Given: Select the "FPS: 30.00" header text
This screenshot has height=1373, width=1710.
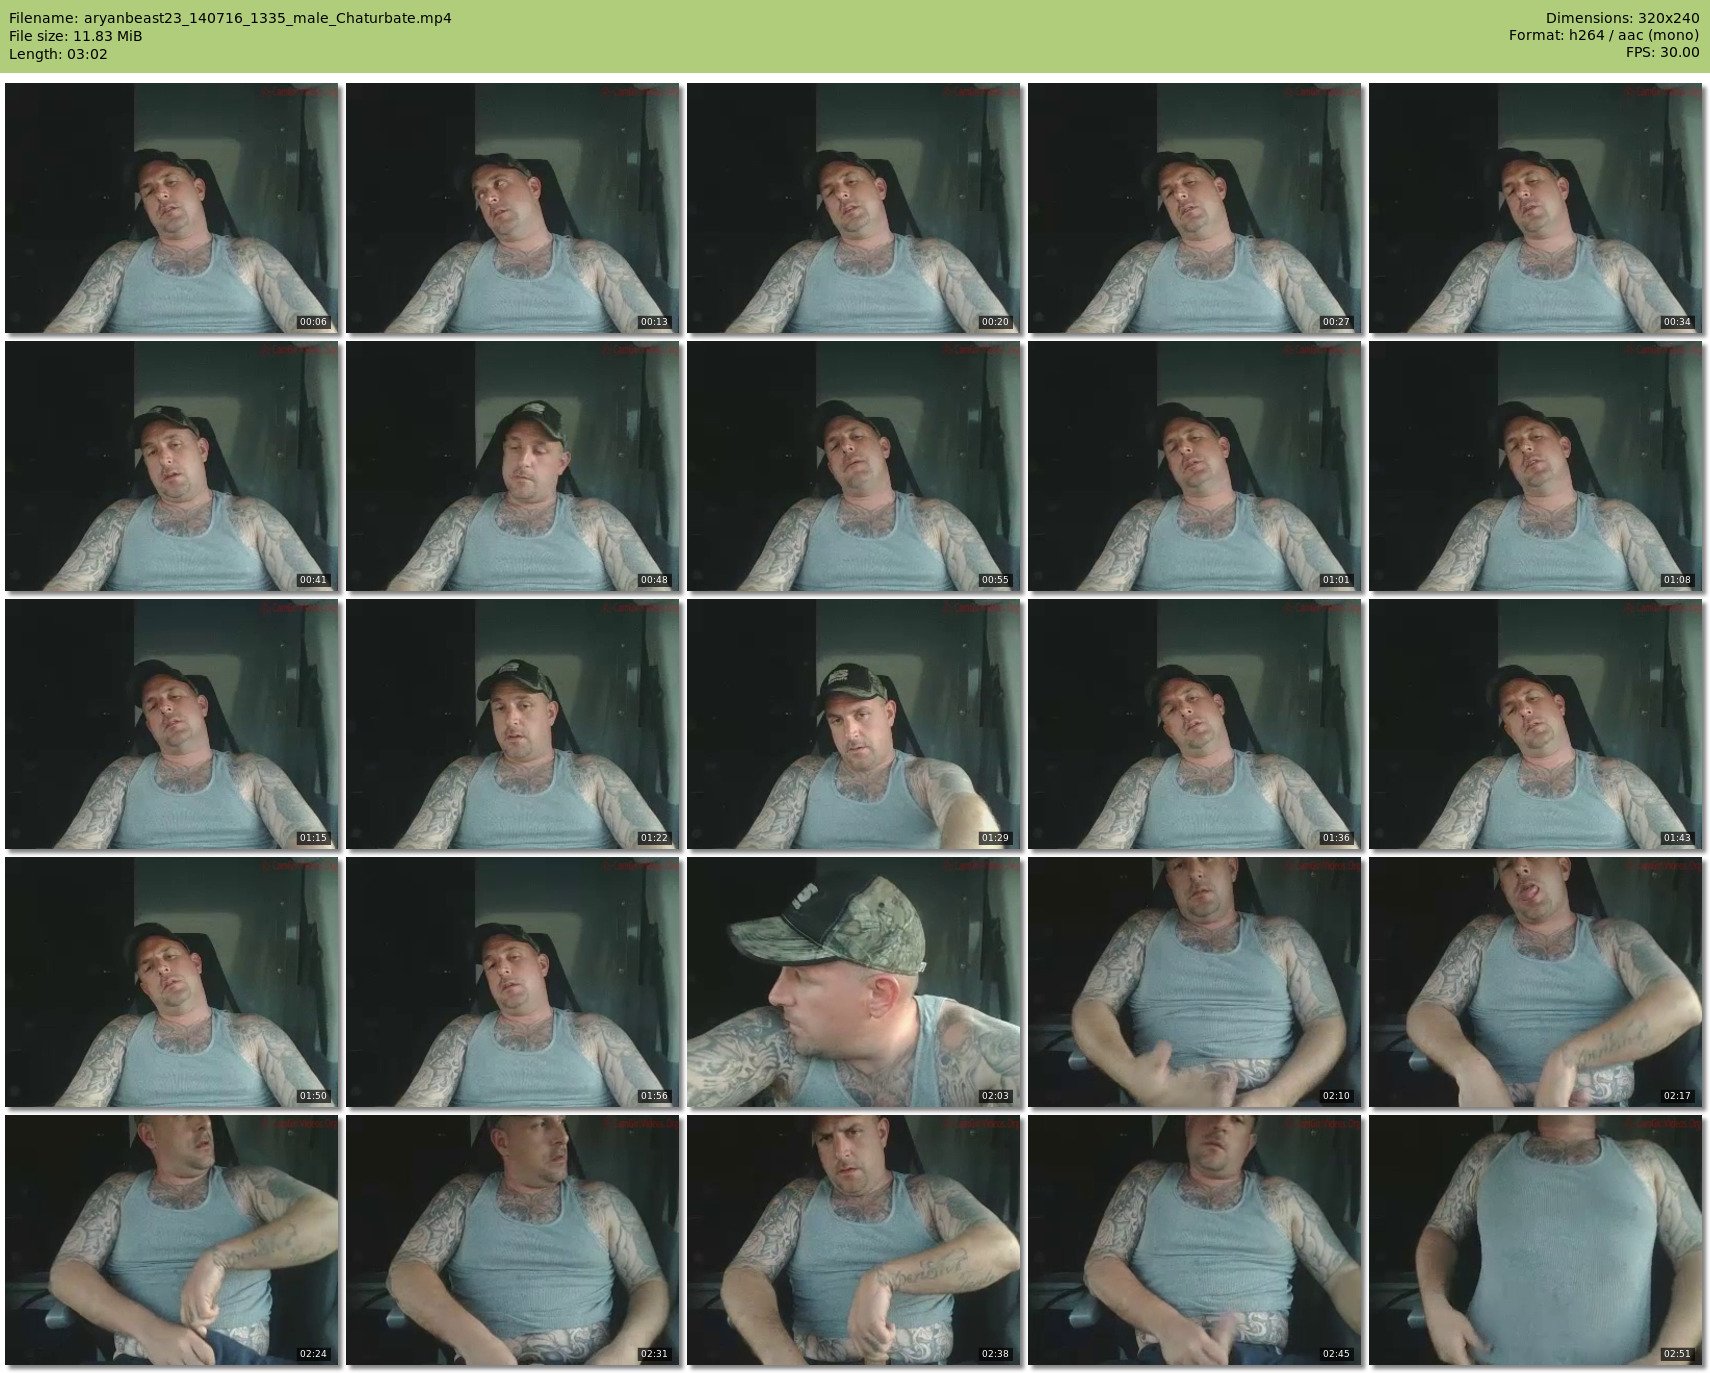Looking at the screenshot, I should coord(1662,54).
